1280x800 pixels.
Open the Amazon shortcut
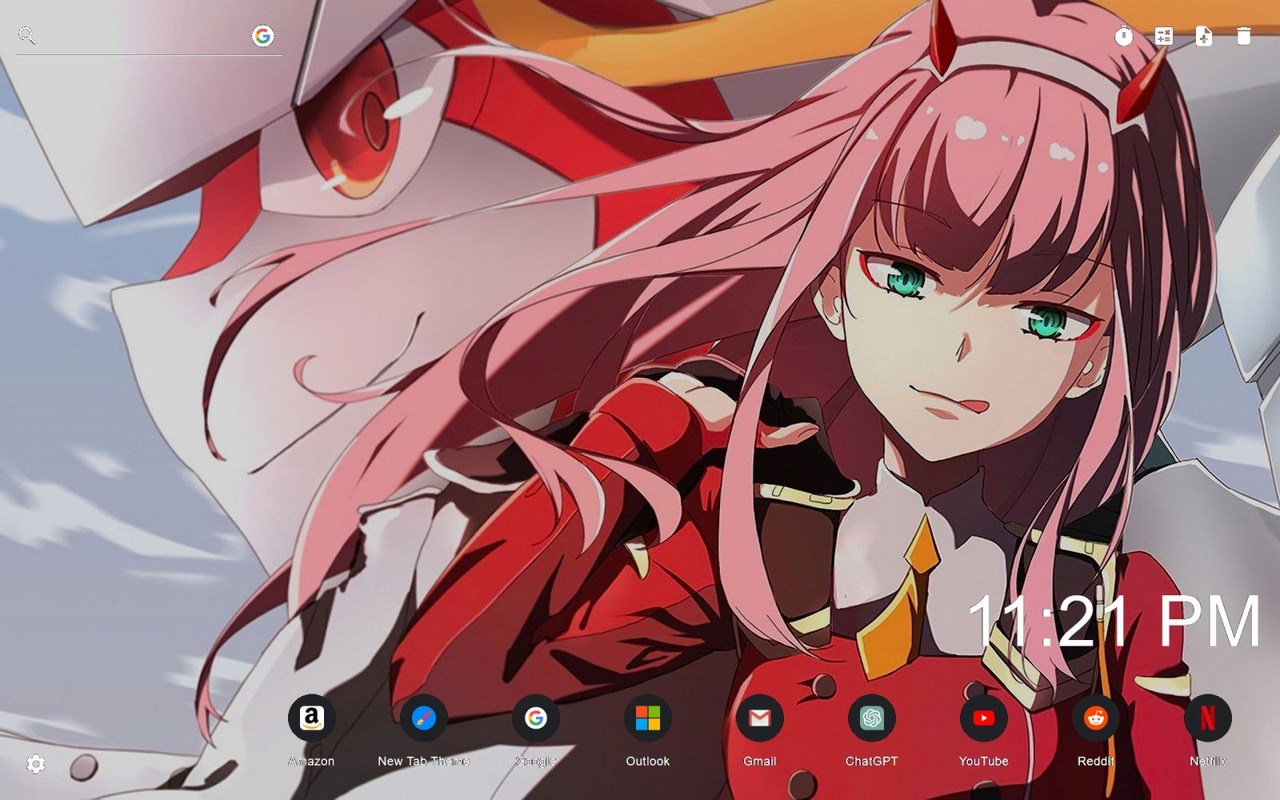[312, 718]
